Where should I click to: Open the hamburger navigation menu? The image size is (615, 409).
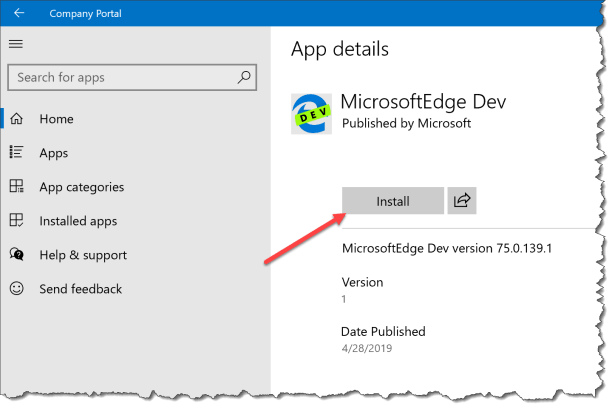point(16,44)
